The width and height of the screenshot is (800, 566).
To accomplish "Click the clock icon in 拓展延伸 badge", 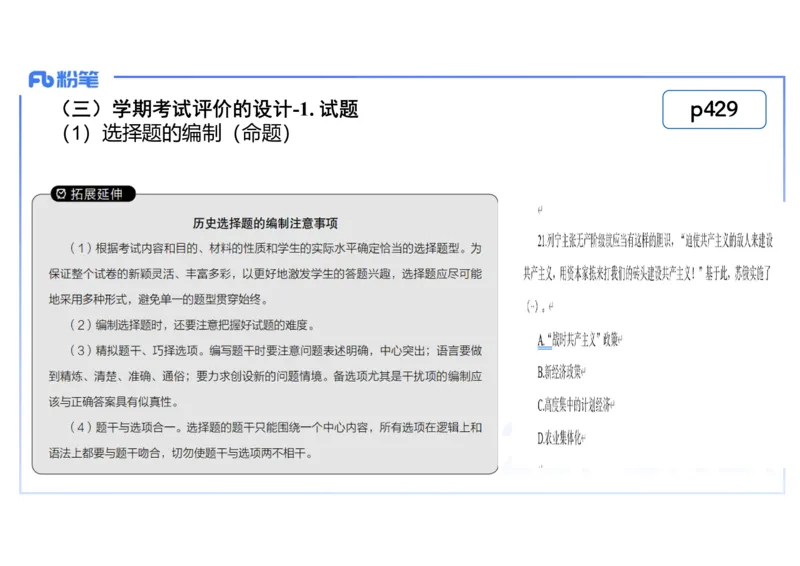I will coord(61,194).
